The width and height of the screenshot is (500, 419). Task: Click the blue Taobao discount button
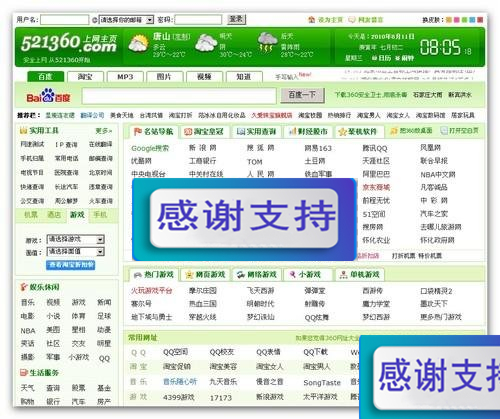(71, 265)
